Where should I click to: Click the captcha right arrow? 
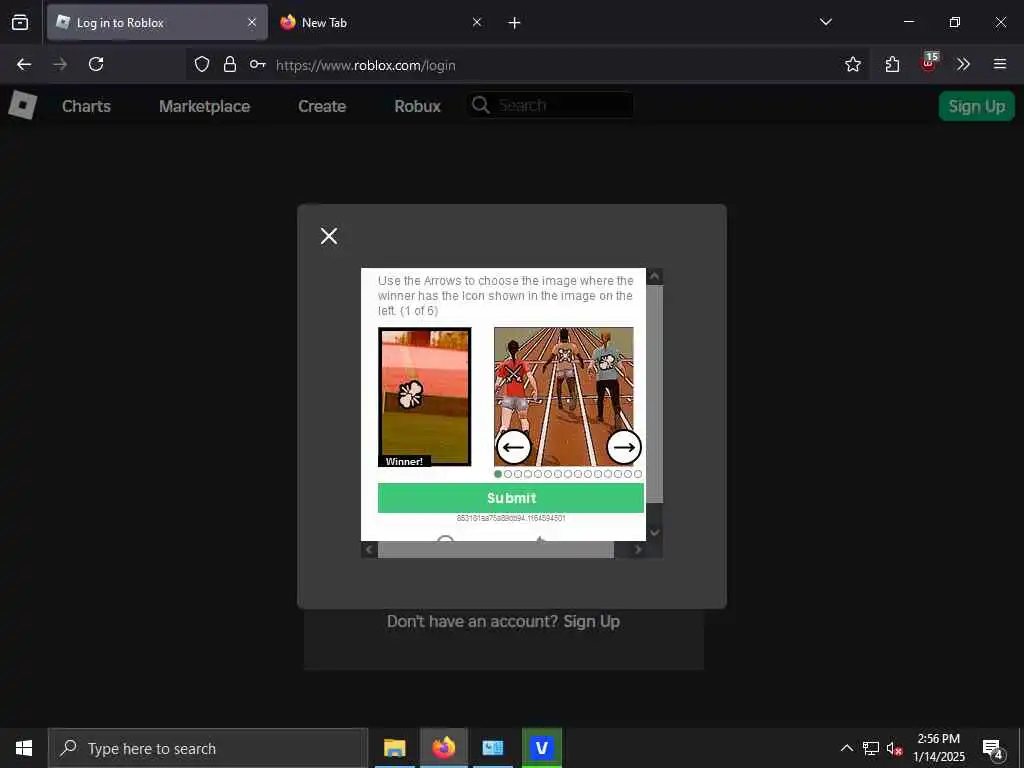coord(624,447)
